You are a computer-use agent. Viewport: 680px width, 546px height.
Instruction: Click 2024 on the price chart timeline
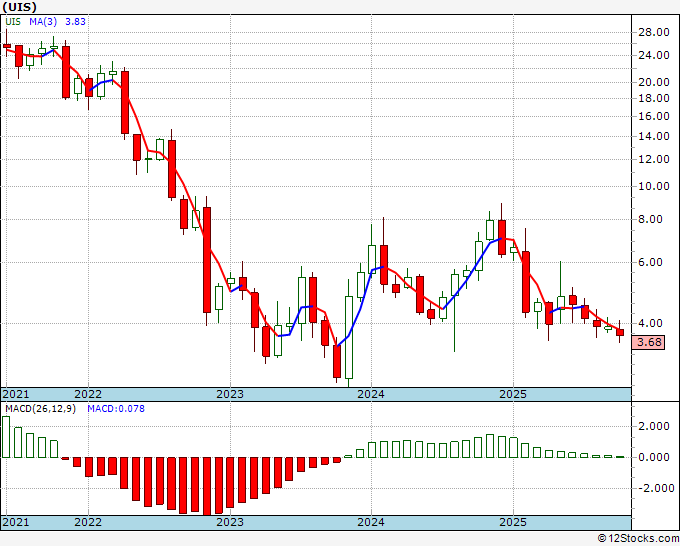tap(371, 394)
